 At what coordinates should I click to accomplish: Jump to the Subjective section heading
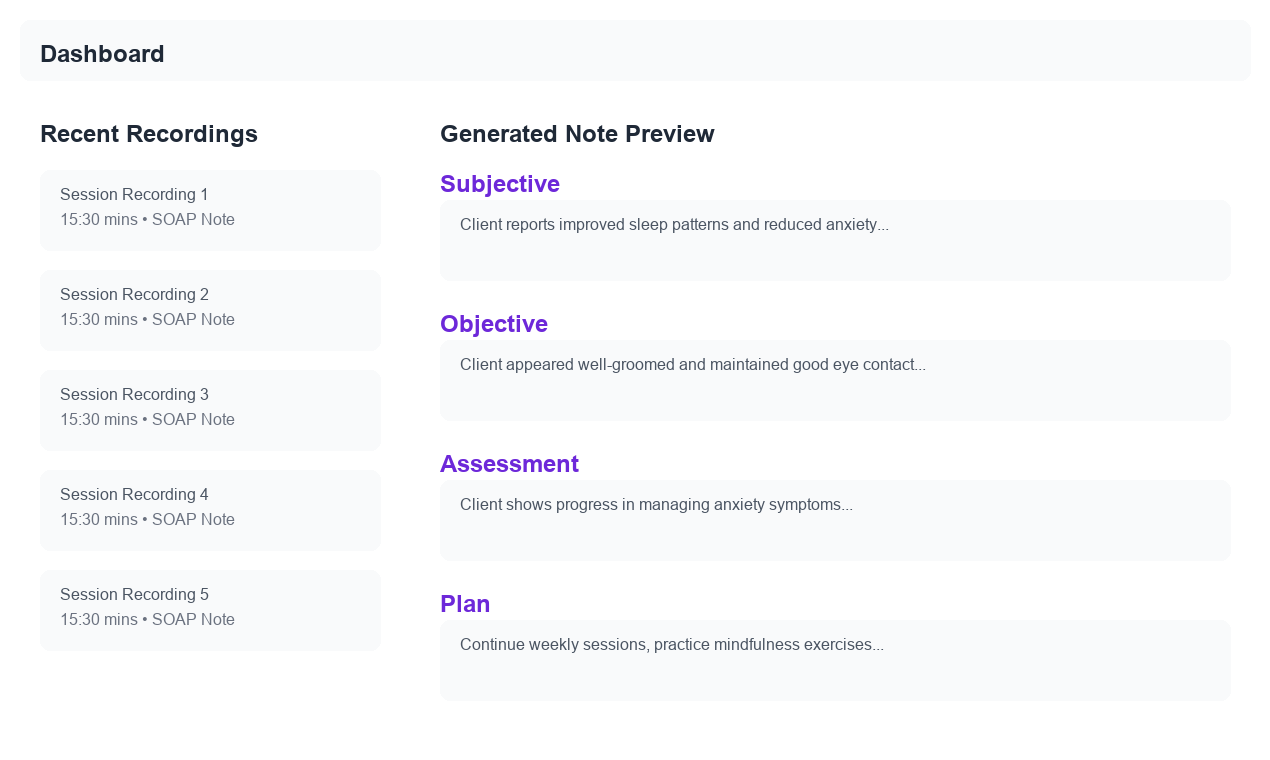pyautogui.click(x=500, y=184)
